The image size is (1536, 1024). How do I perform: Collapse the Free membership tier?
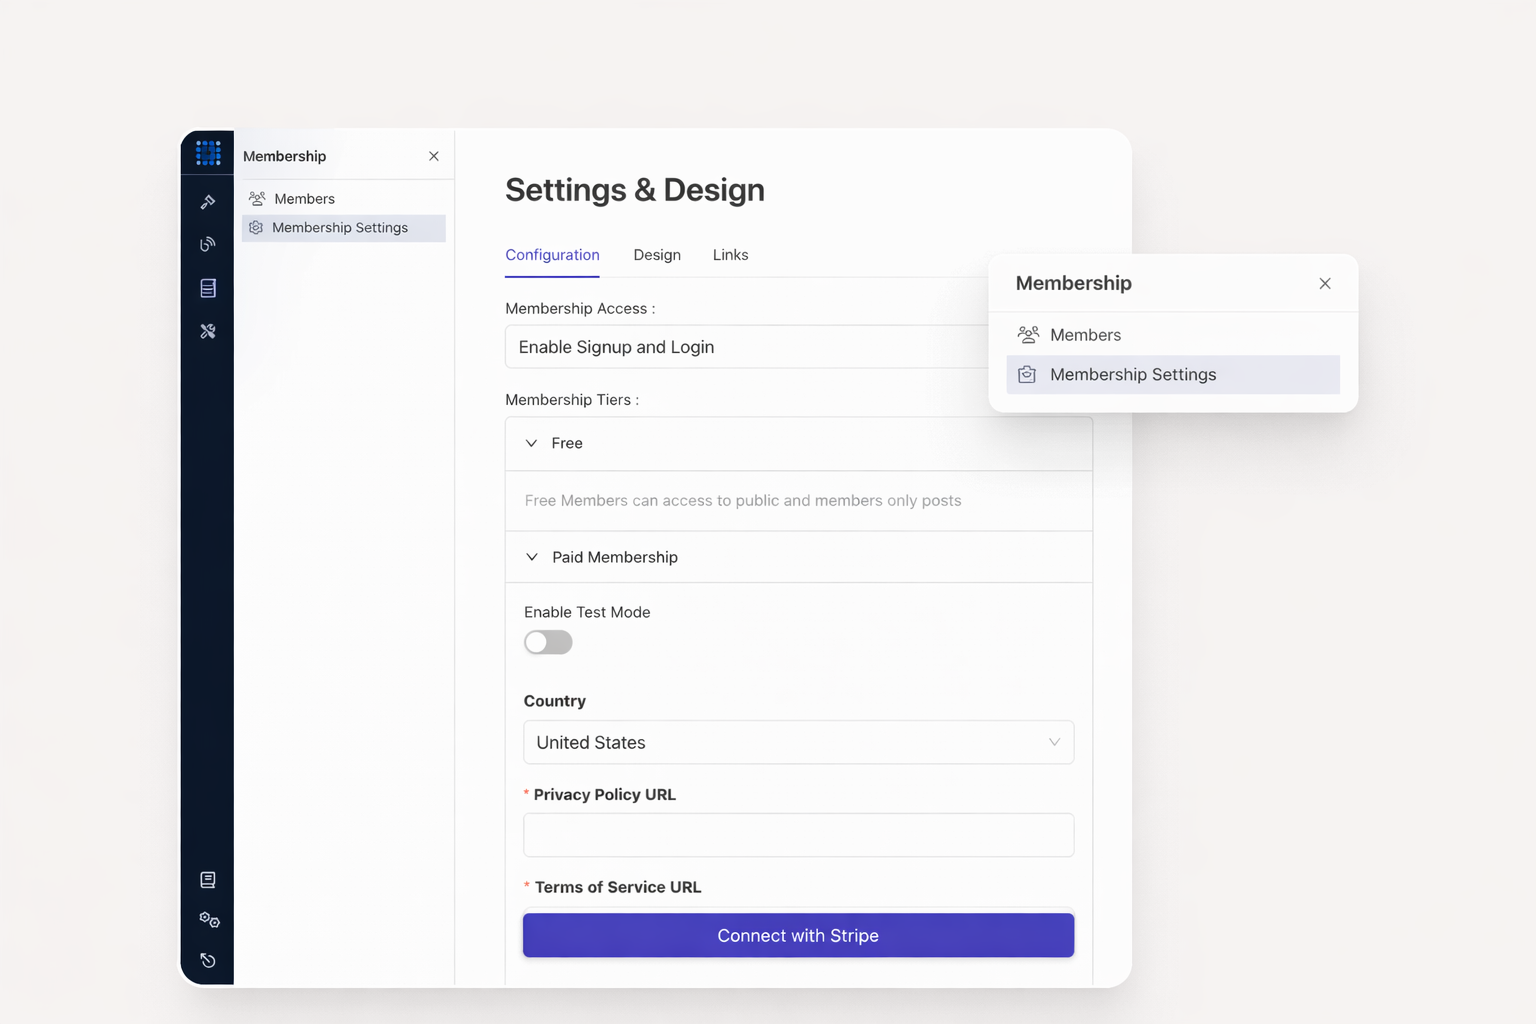(x=532, y=443)
